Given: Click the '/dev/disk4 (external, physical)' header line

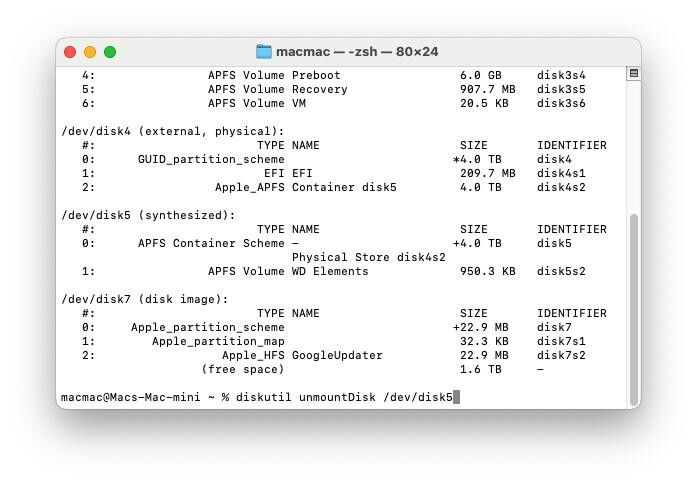Looking at the screenshot, I should 173,131.
